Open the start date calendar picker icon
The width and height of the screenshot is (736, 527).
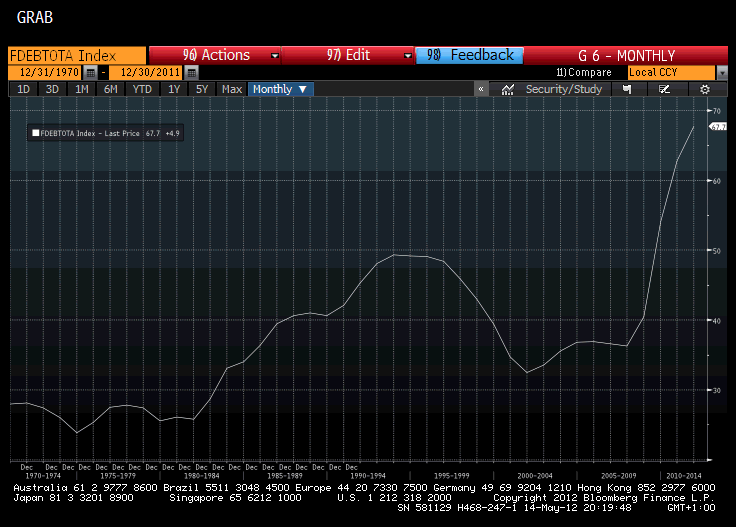pos(91,73)
